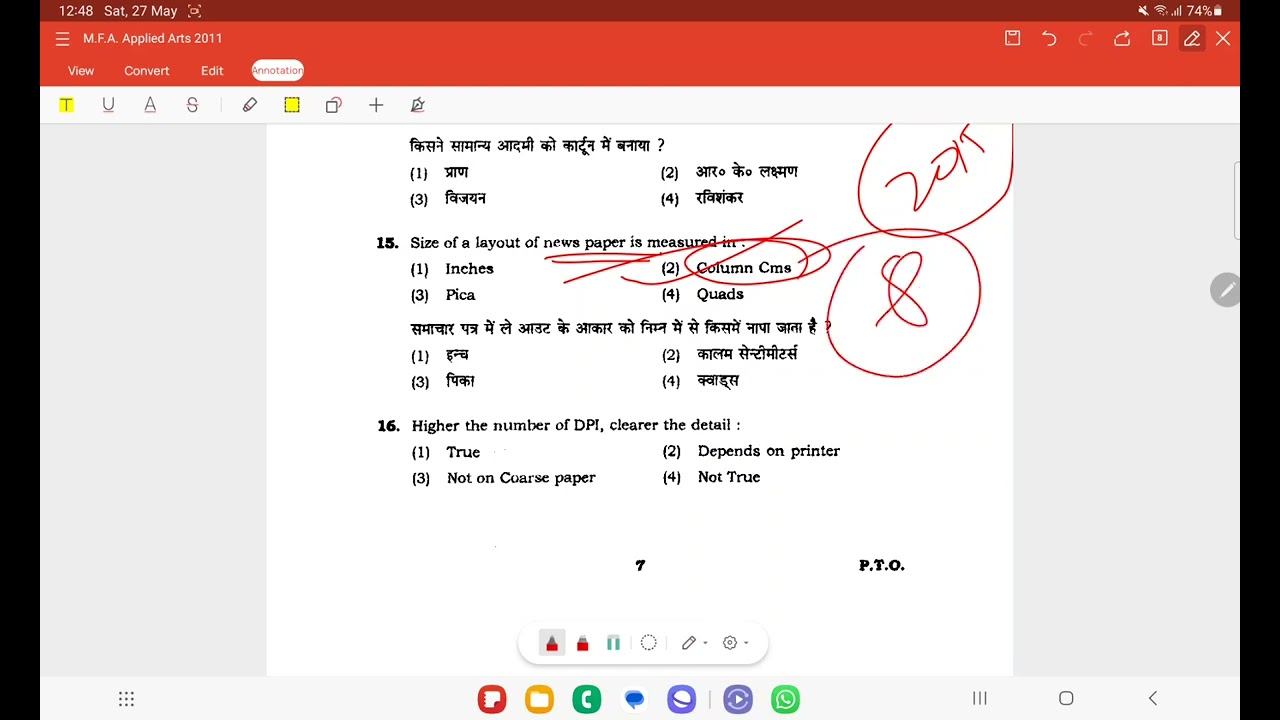The height and width of the screenshot is (720, 1280).
Task: Select the red pen in floating toolbar
Action: (x=552, y=643)
